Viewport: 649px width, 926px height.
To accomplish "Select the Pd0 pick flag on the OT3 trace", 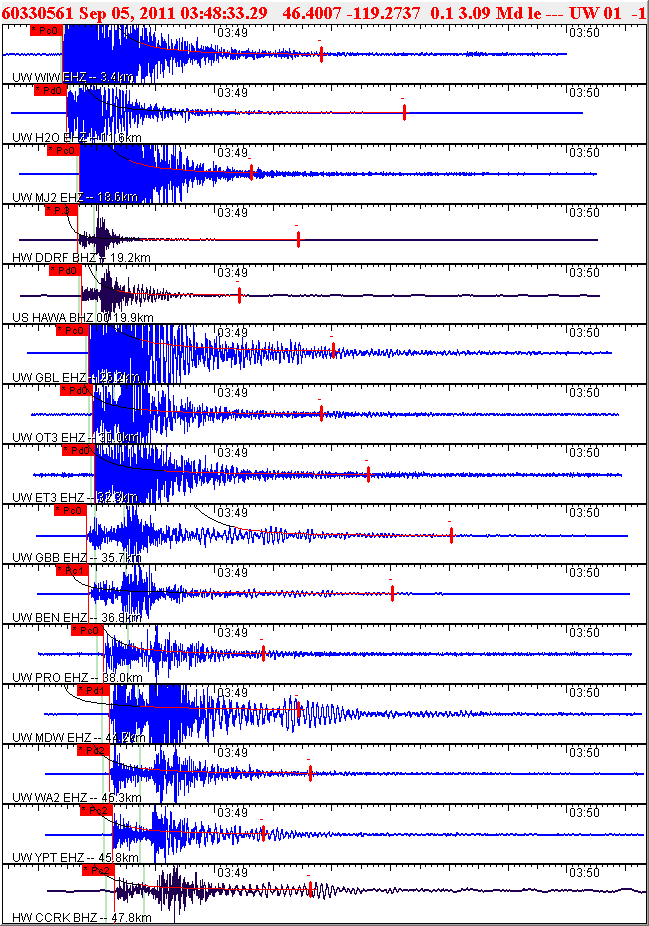I will pyautogui.click(x=75, y=390).
